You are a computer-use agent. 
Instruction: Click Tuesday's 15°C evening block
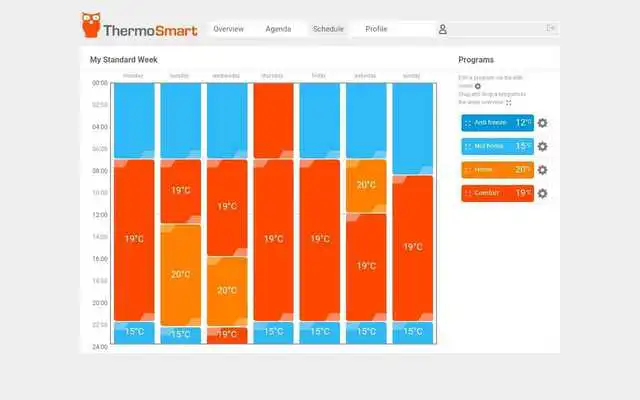coord(181,335)
